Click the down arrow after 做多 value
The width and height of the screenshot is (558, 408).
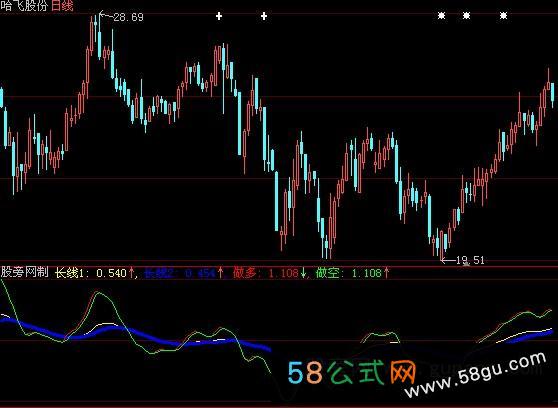click(303, 273)
